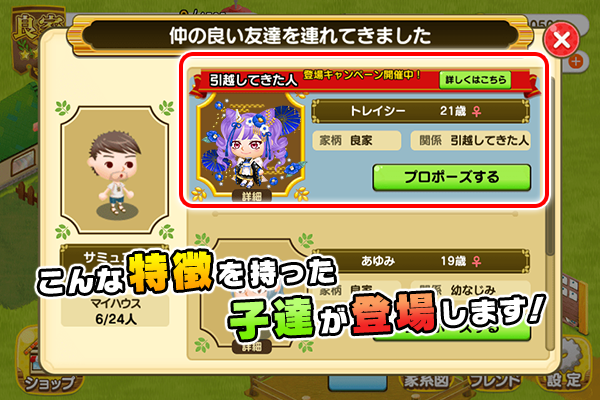Open the 設定 gear settings icon

pyautogui.click(x=563, y=367)
